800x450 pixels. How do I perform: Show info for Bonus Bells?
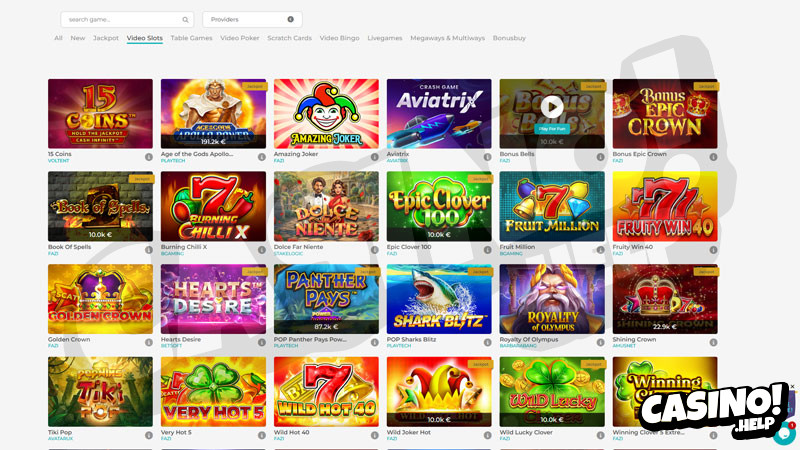point(601,157)
